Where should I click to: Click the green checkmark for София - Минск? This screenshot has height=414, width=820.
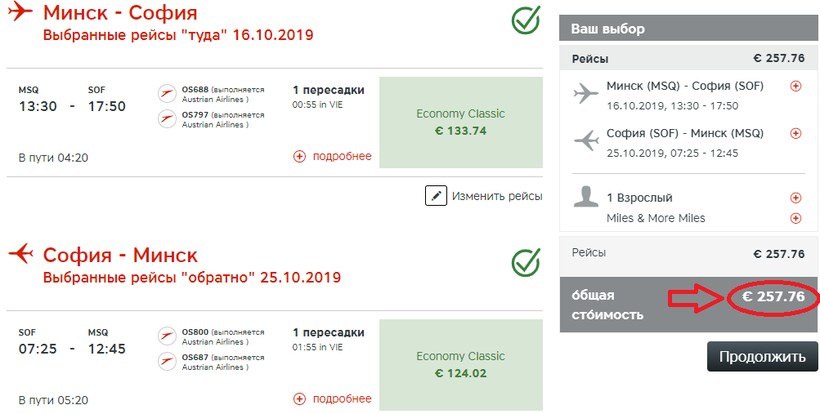(526, 262)
